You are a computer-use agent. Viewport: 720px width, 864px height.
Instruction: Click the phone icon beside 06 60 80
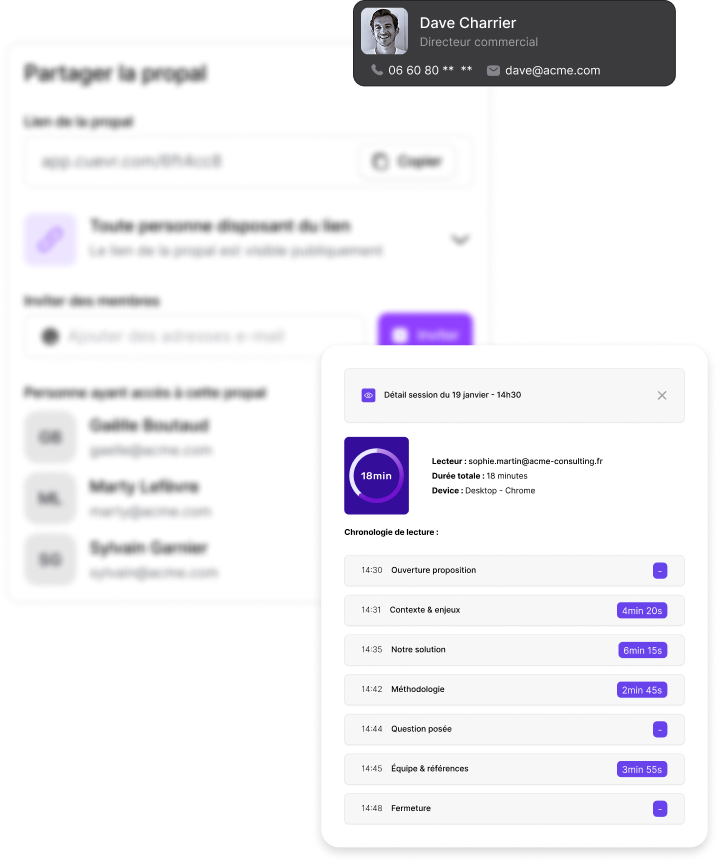tap(377, 70)
